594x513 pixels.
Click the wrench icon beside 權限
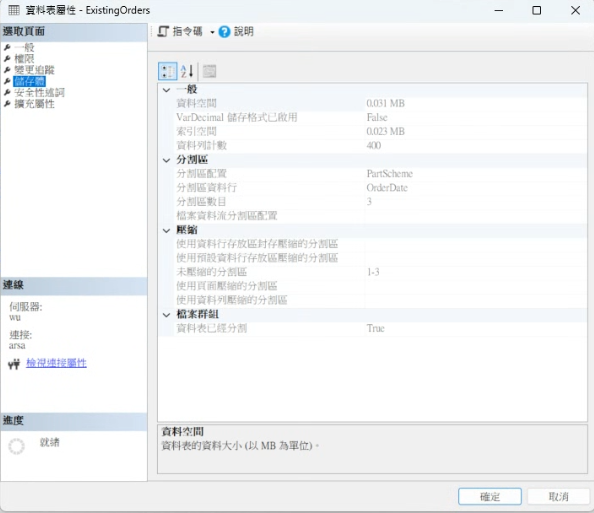[7, 59]
